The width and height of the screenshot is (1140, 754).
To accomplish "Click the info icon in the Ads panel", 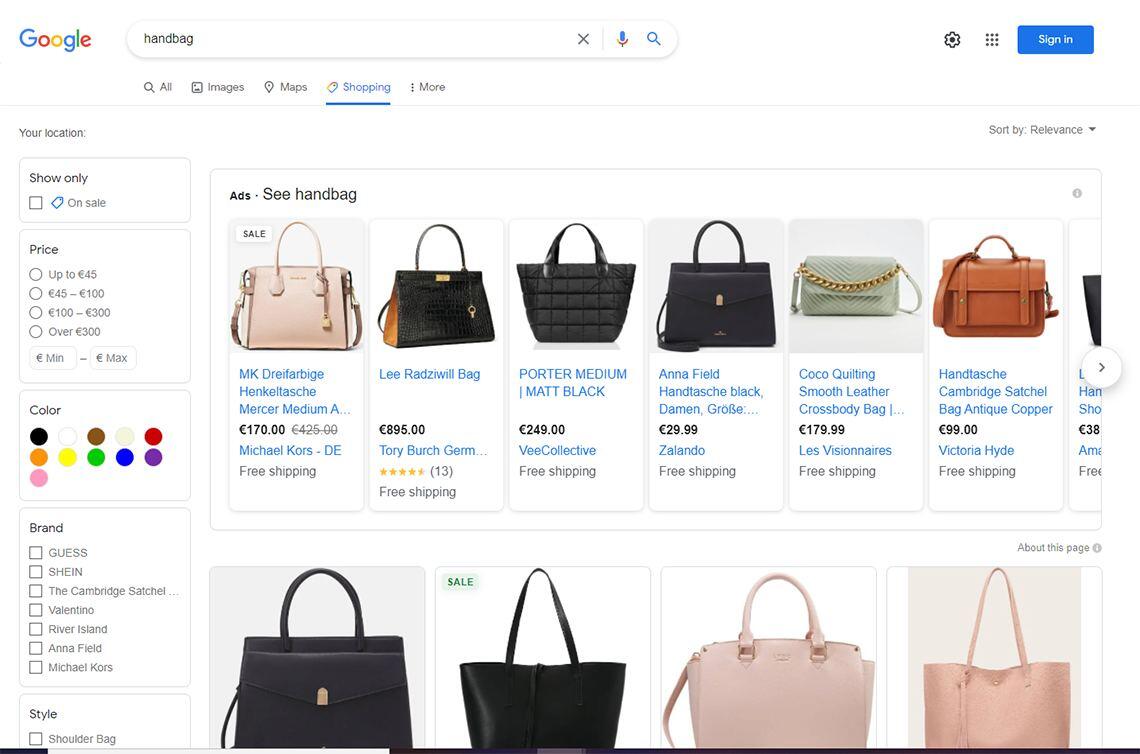I will [x=1077, y=193].
